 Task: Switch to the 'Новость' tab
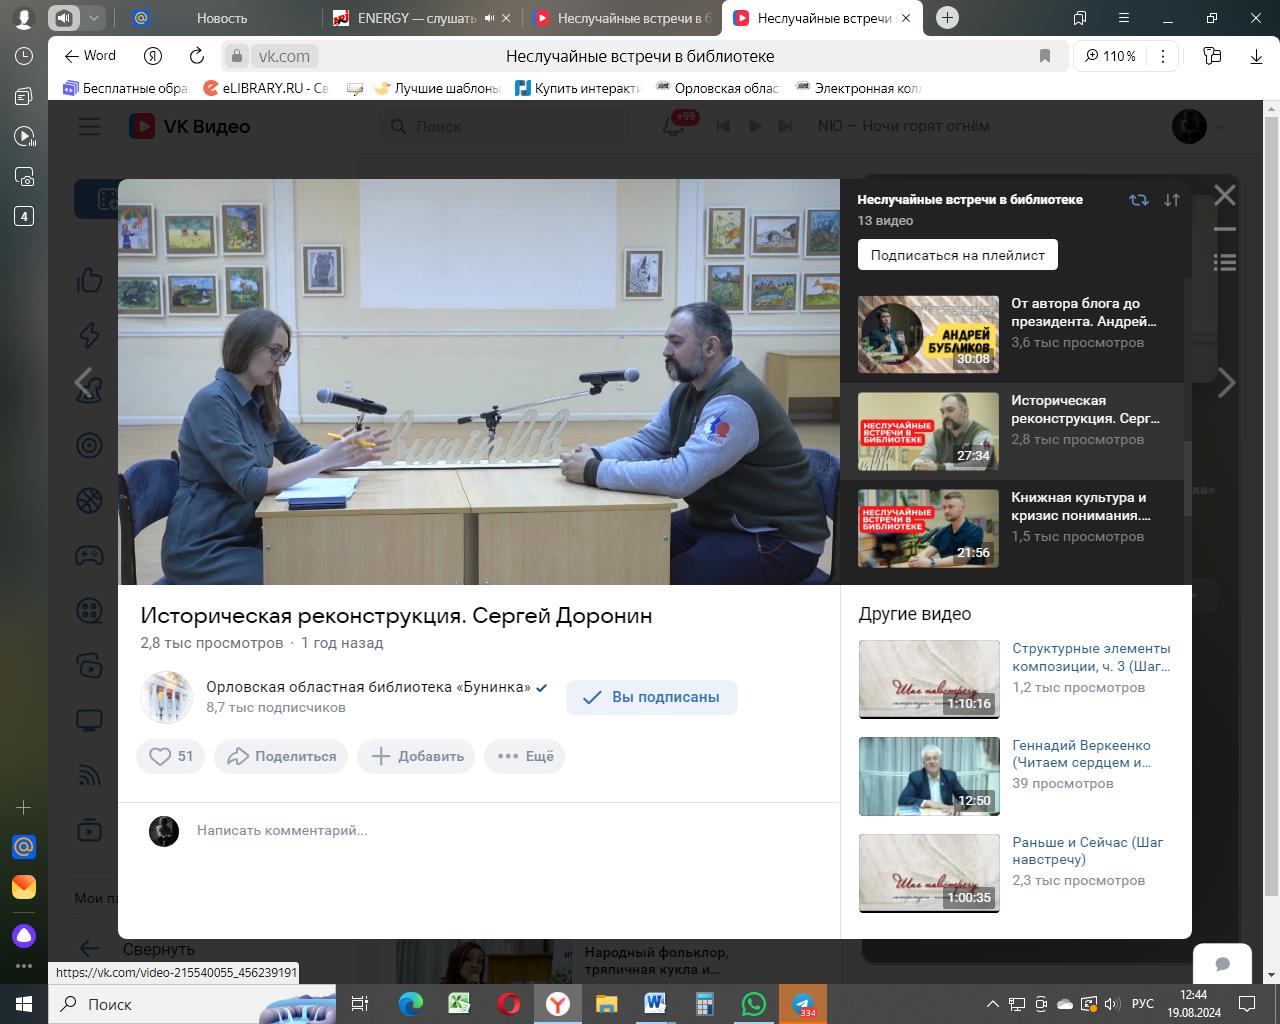point(221,18)
